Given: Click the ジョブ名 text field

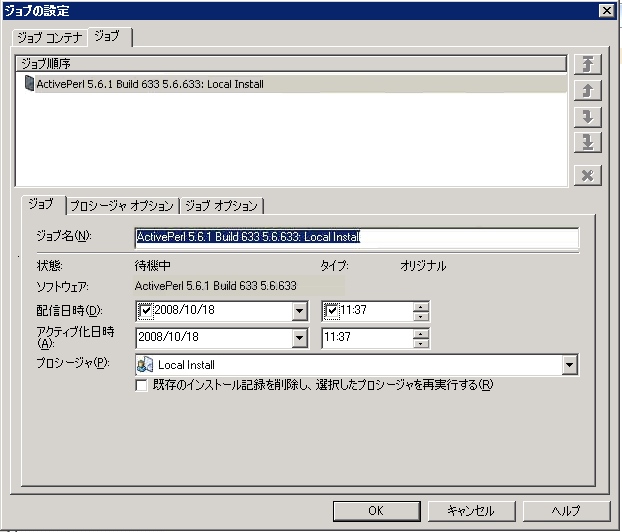Looking at the screenshot, I should tap(357, 237).
